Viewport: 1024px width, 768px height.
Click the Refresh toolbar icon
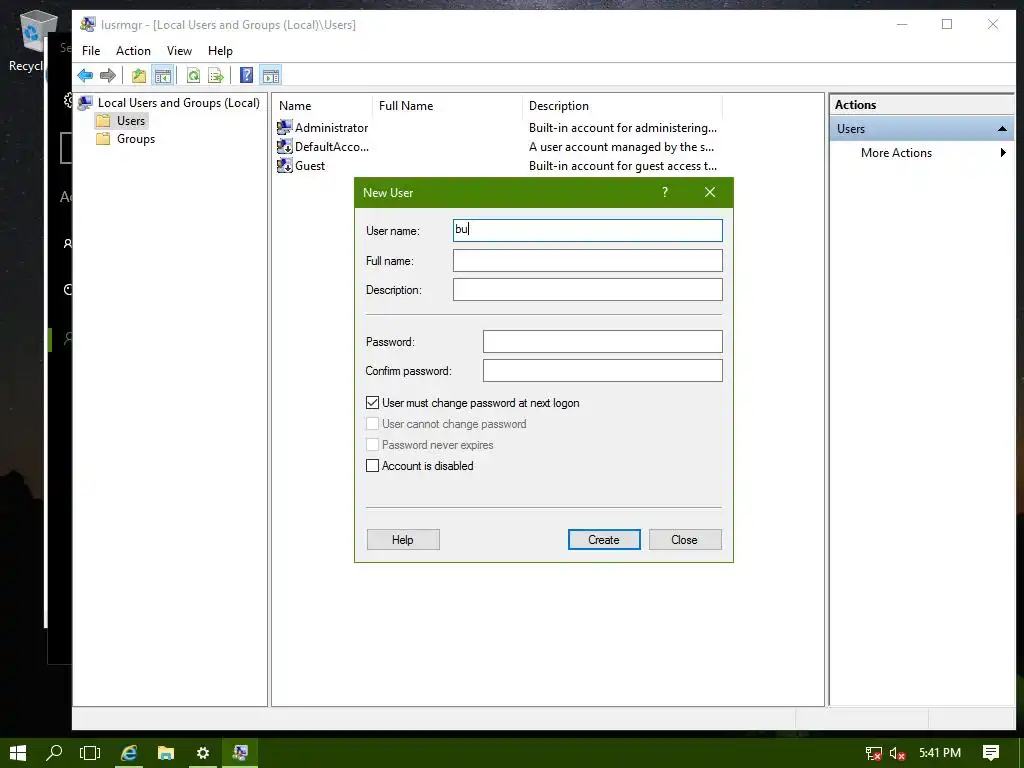coord(193,75)
